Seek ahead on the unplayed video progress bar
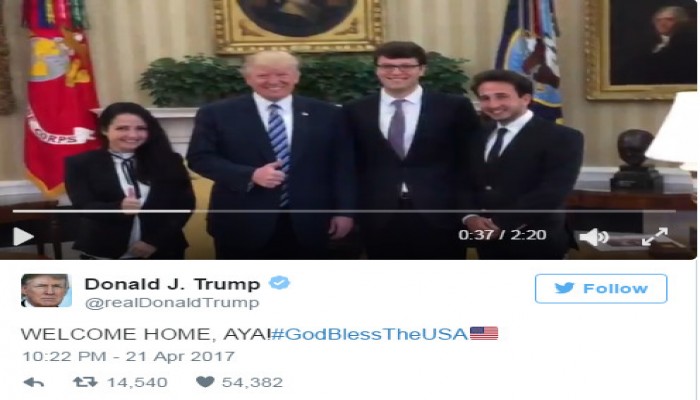The image size is (700, 400). (433, 211)
